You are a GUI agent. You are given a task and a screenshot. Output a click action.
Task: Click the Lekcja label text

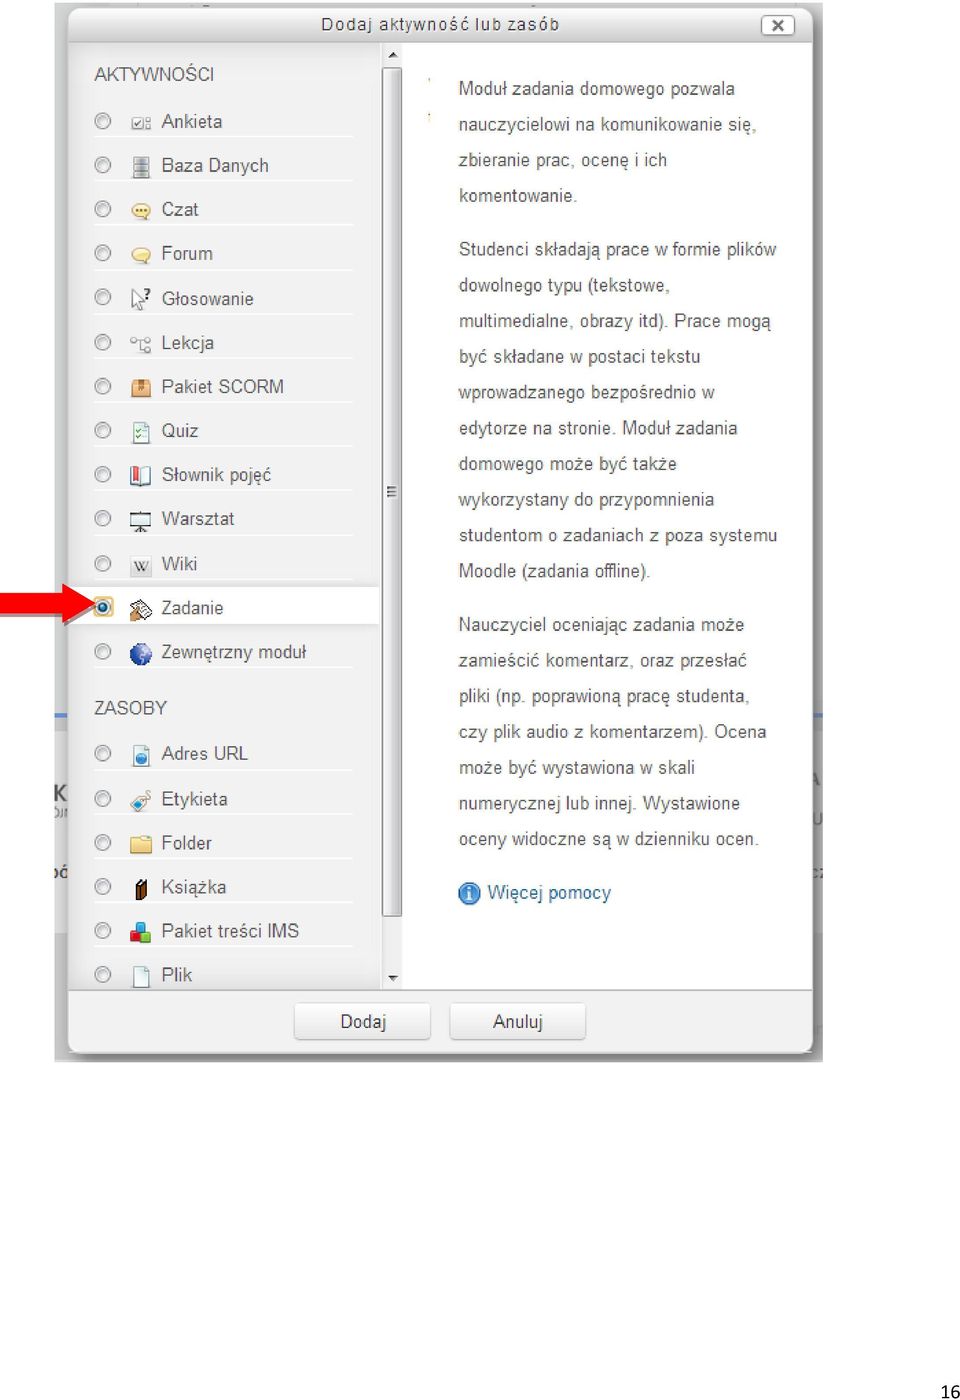point(188,343)
